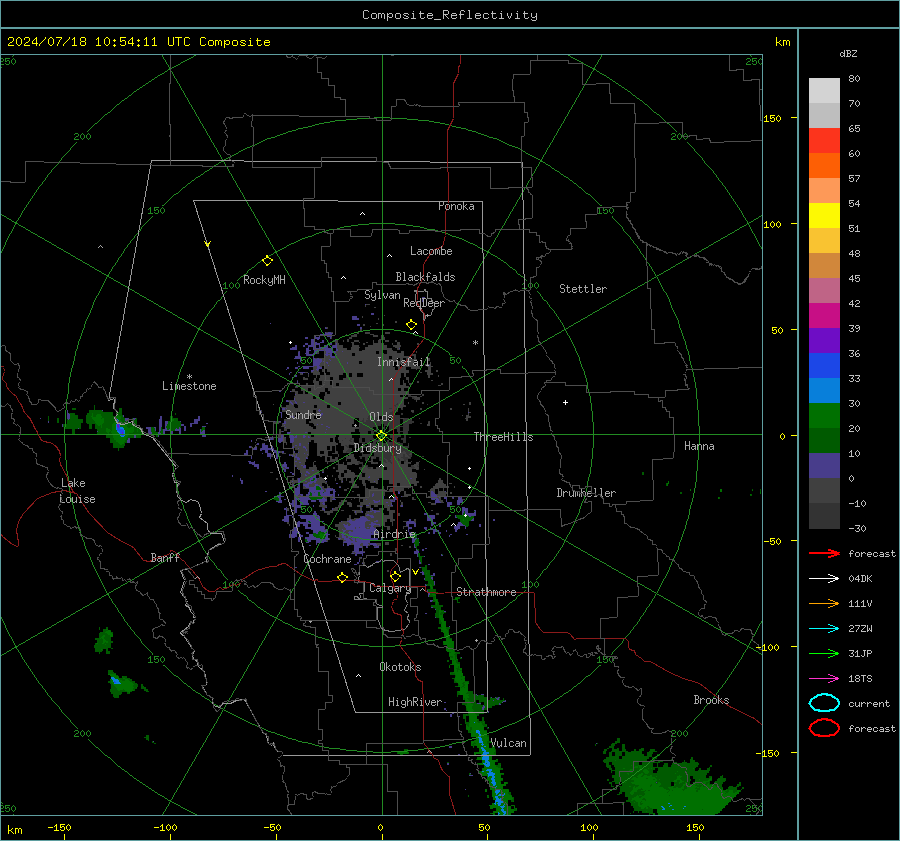This screenshot has width=900, height=841.
Task: Click the Olds town label
Action: tap(381, 417)
